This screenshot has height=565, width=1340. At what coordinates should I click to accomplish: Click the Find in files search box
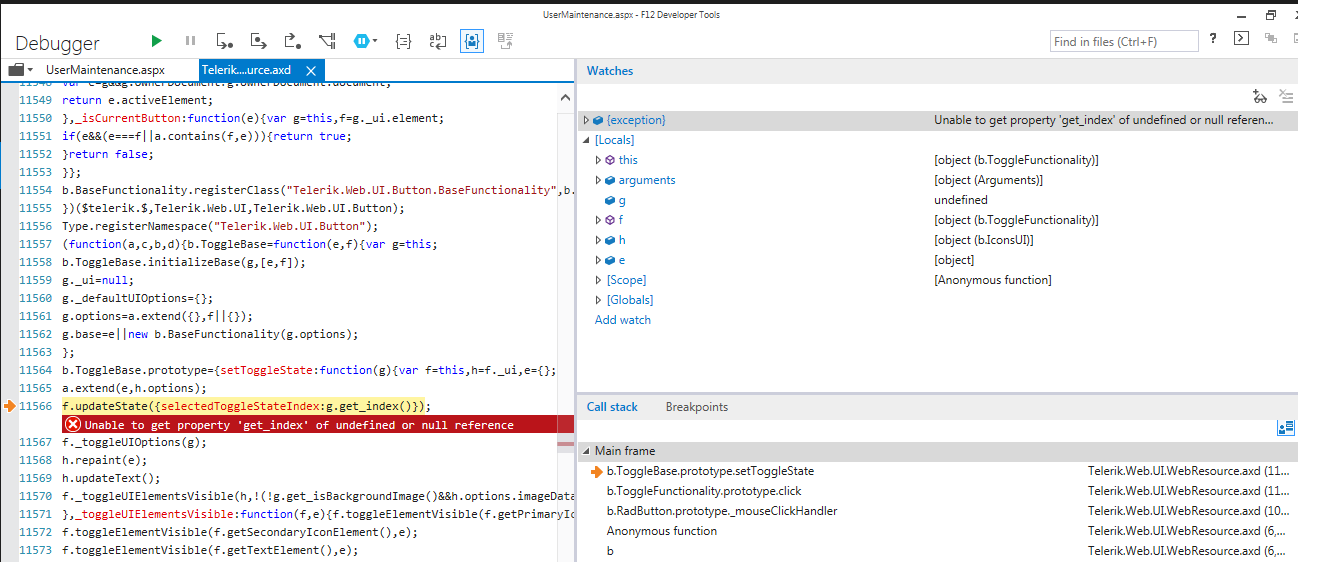coord(1123,41)
